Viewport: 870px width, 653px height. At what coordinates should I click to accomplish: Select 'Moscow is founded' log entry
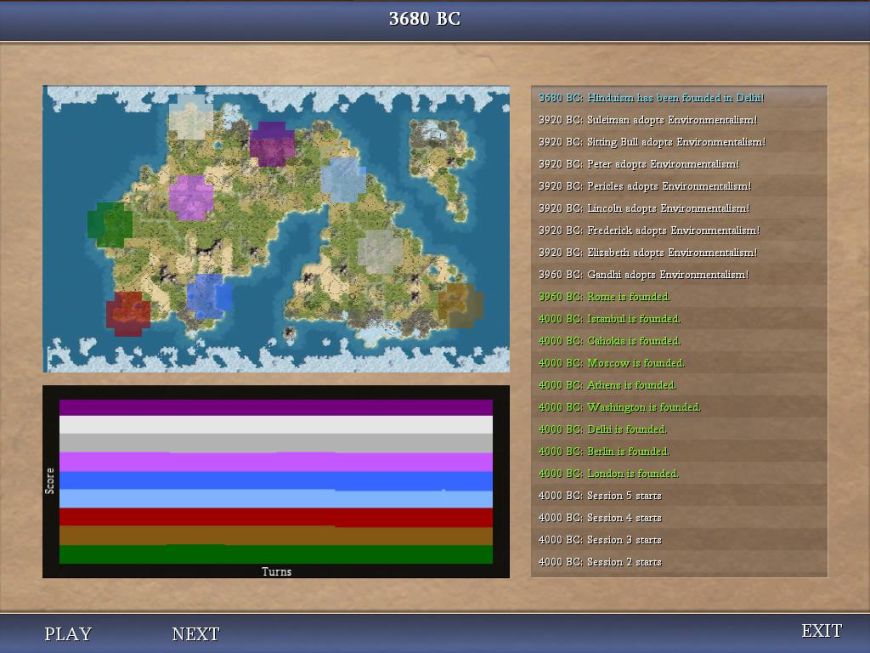click(x=679, y=363)
